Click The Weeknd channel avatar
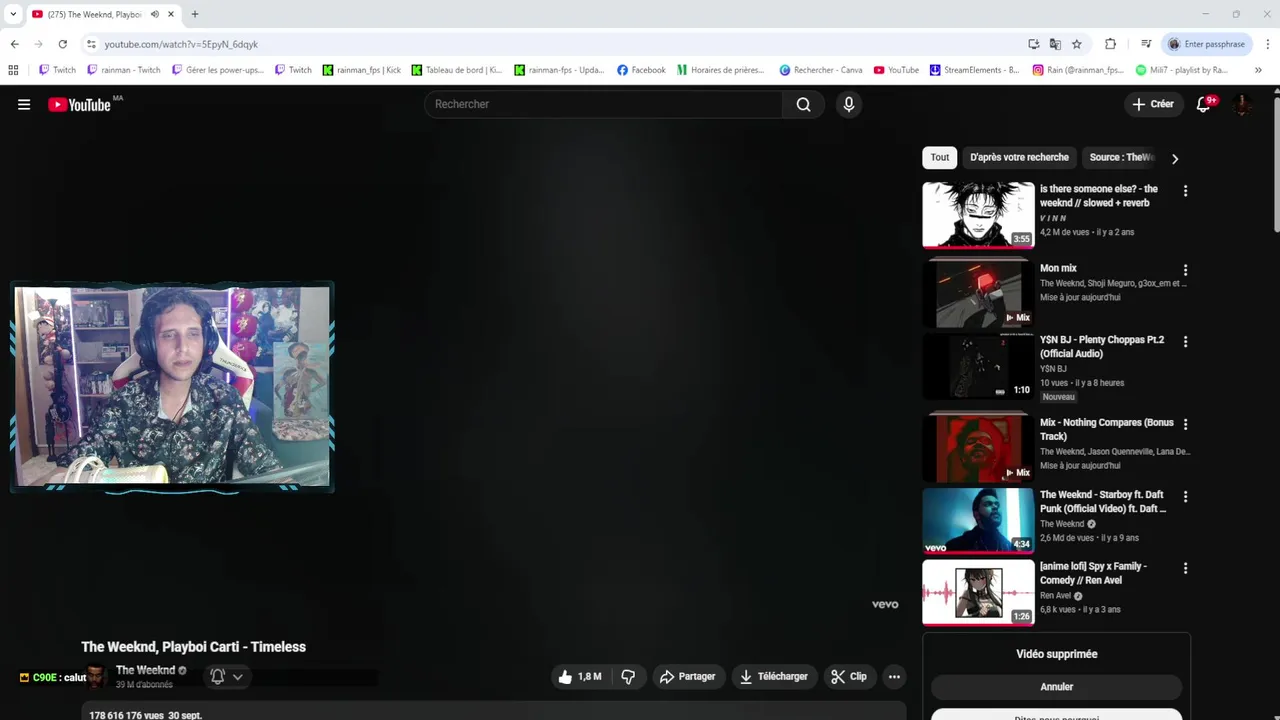This screenshot has height=720, width=1280. pyautogui.click(x=96, y=677)
